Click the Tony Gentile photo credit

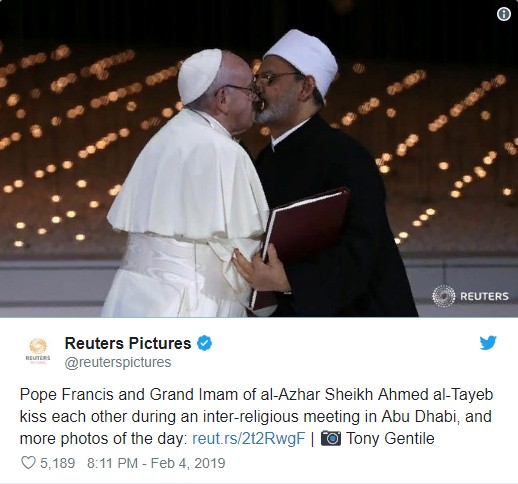[x=390, y=438]
